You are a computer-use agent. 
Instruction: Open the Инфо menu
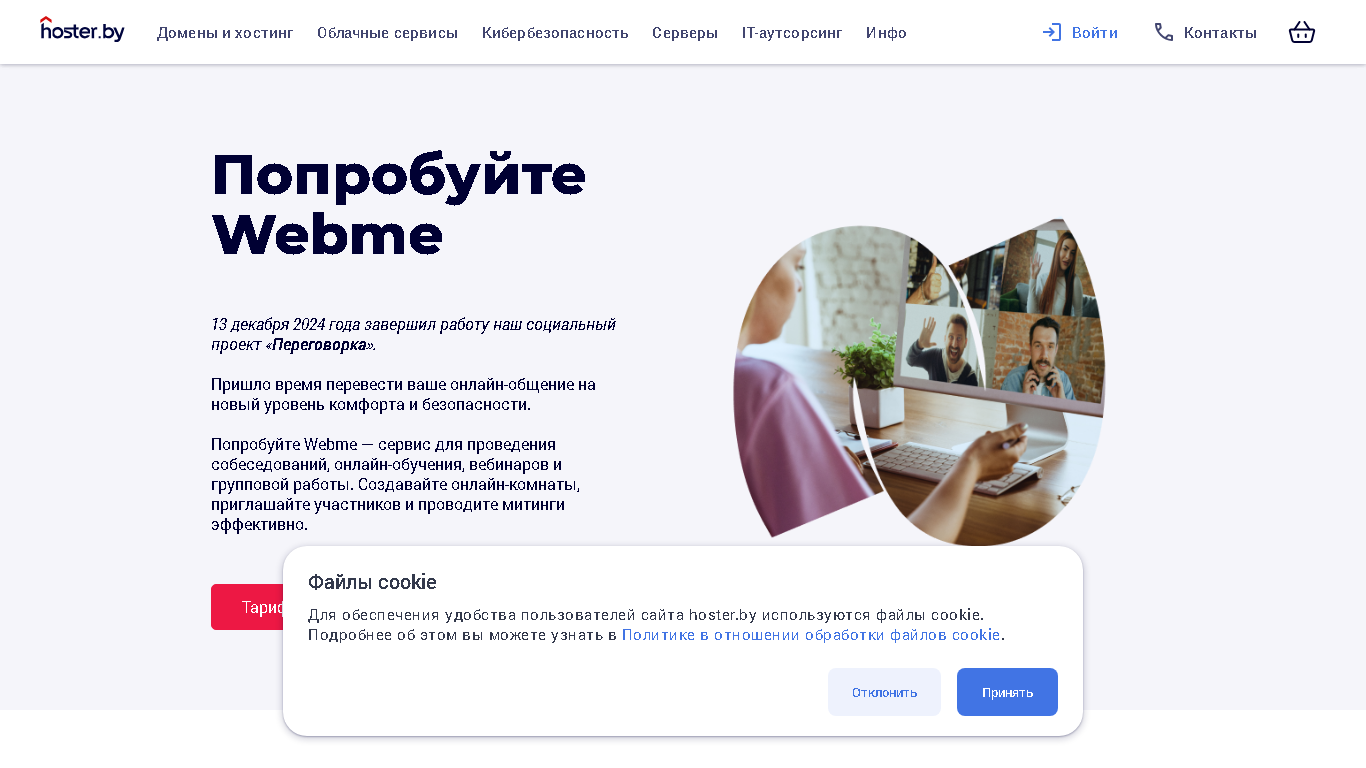pyautogui.click(x=886, y=33)
